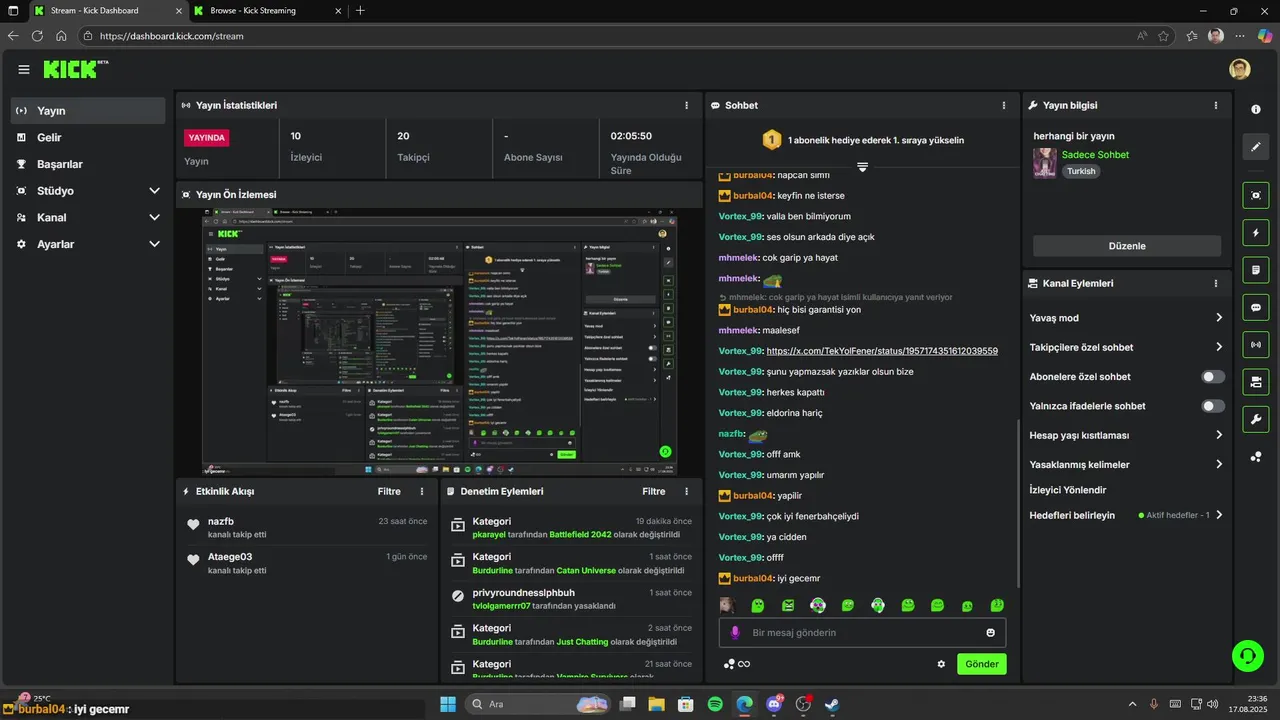Open chat settings gear icon

pyautogui.click(x=941, y=664)
